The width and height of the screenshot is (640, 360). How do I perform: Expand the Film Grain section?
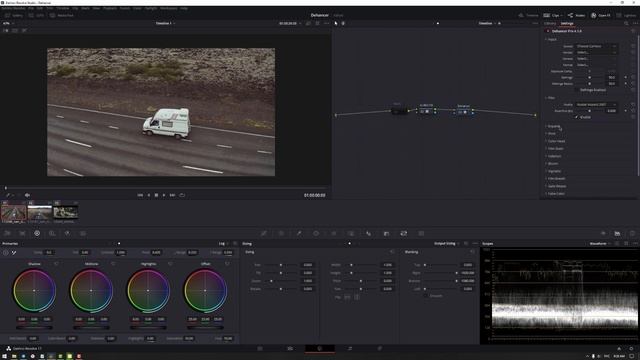(556, 149)
